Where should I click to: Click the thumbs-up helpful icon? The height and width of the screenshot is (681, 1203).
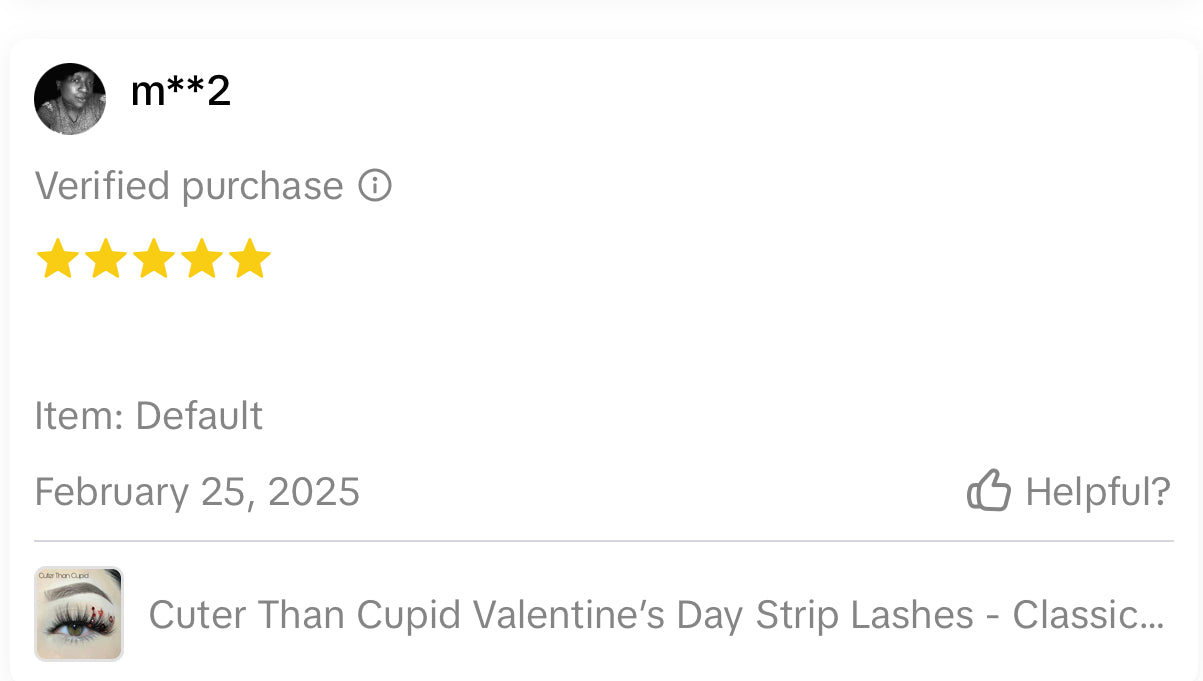coord(989,491)
